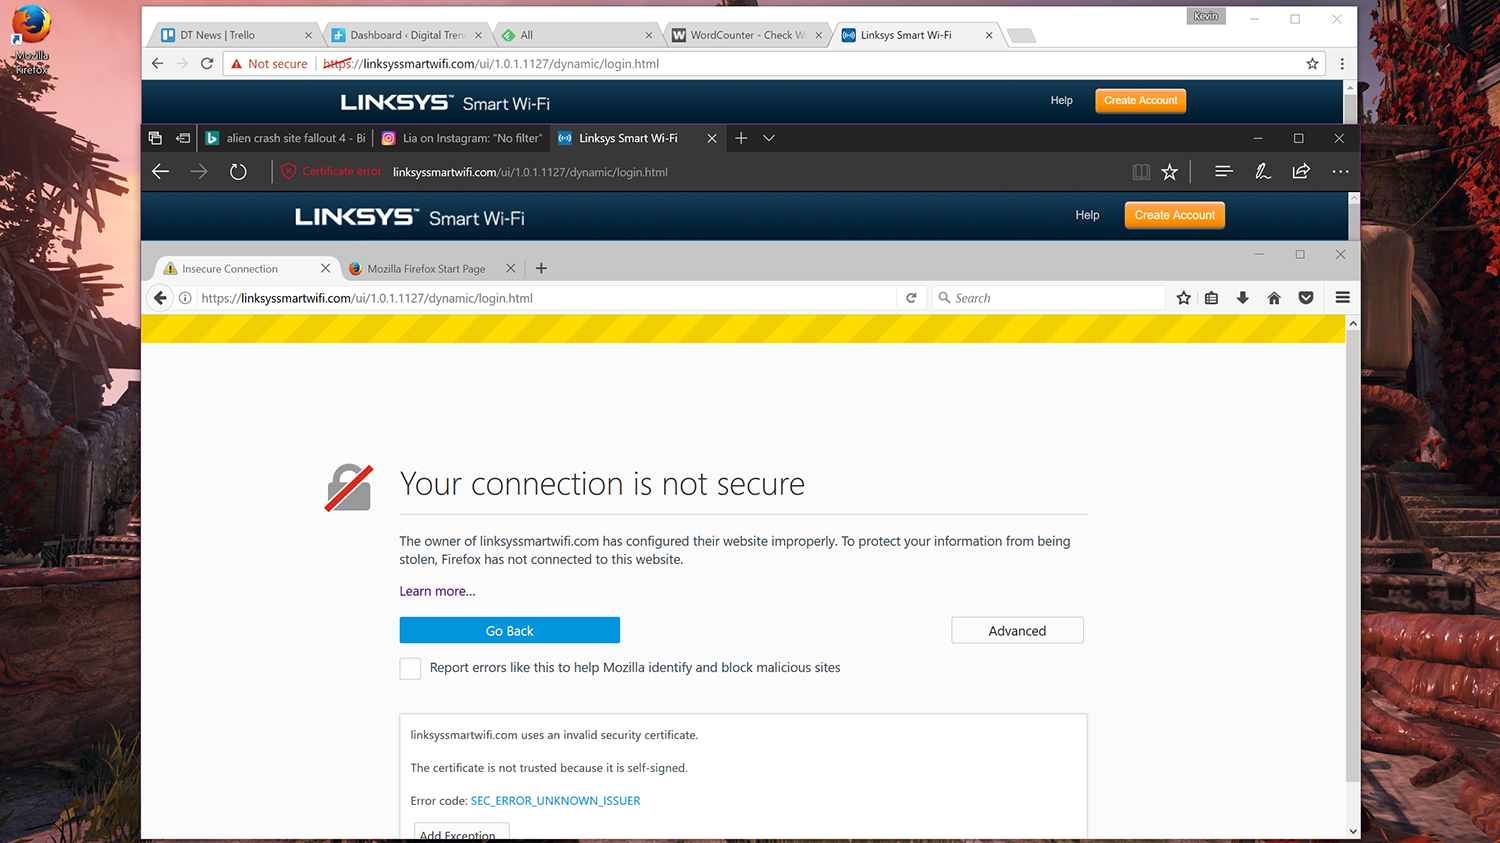The height and width of the screenshot is (843, 1500).
Task: Click Edge back arrow
Action: [x=160, y=172]
